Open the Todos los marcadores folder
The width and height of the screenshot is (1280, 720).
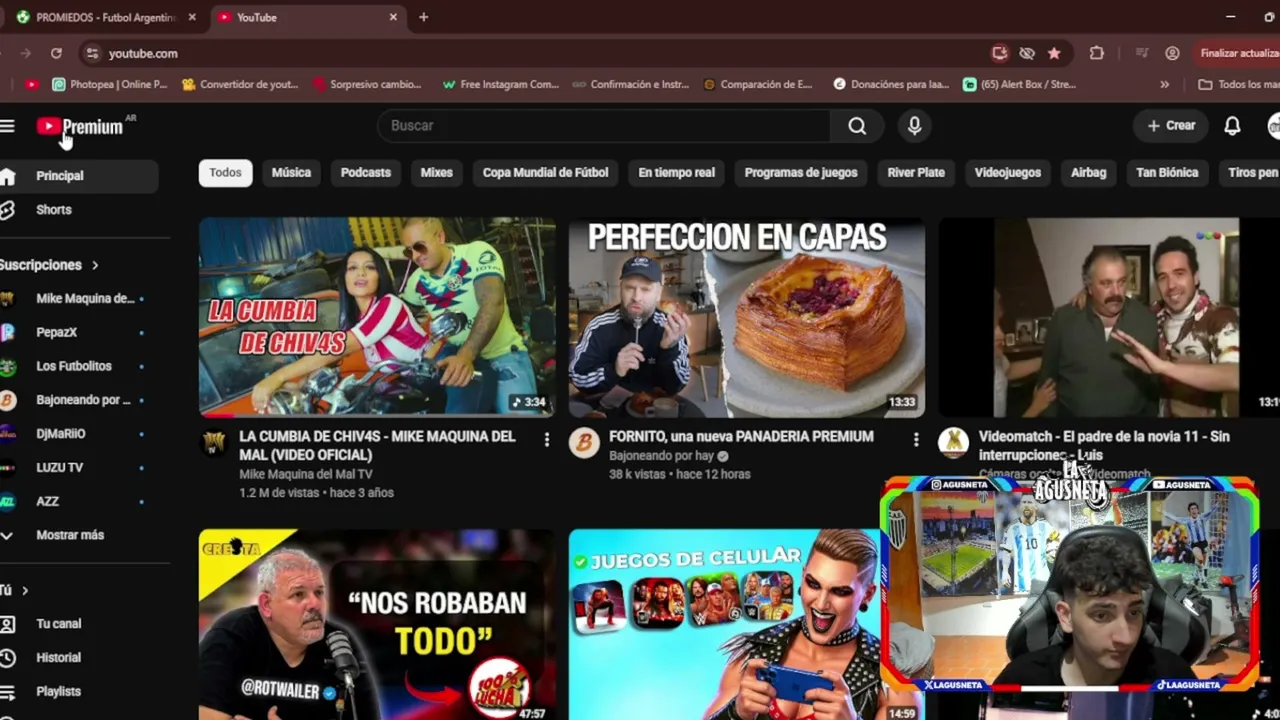[x=1238, y=85]
